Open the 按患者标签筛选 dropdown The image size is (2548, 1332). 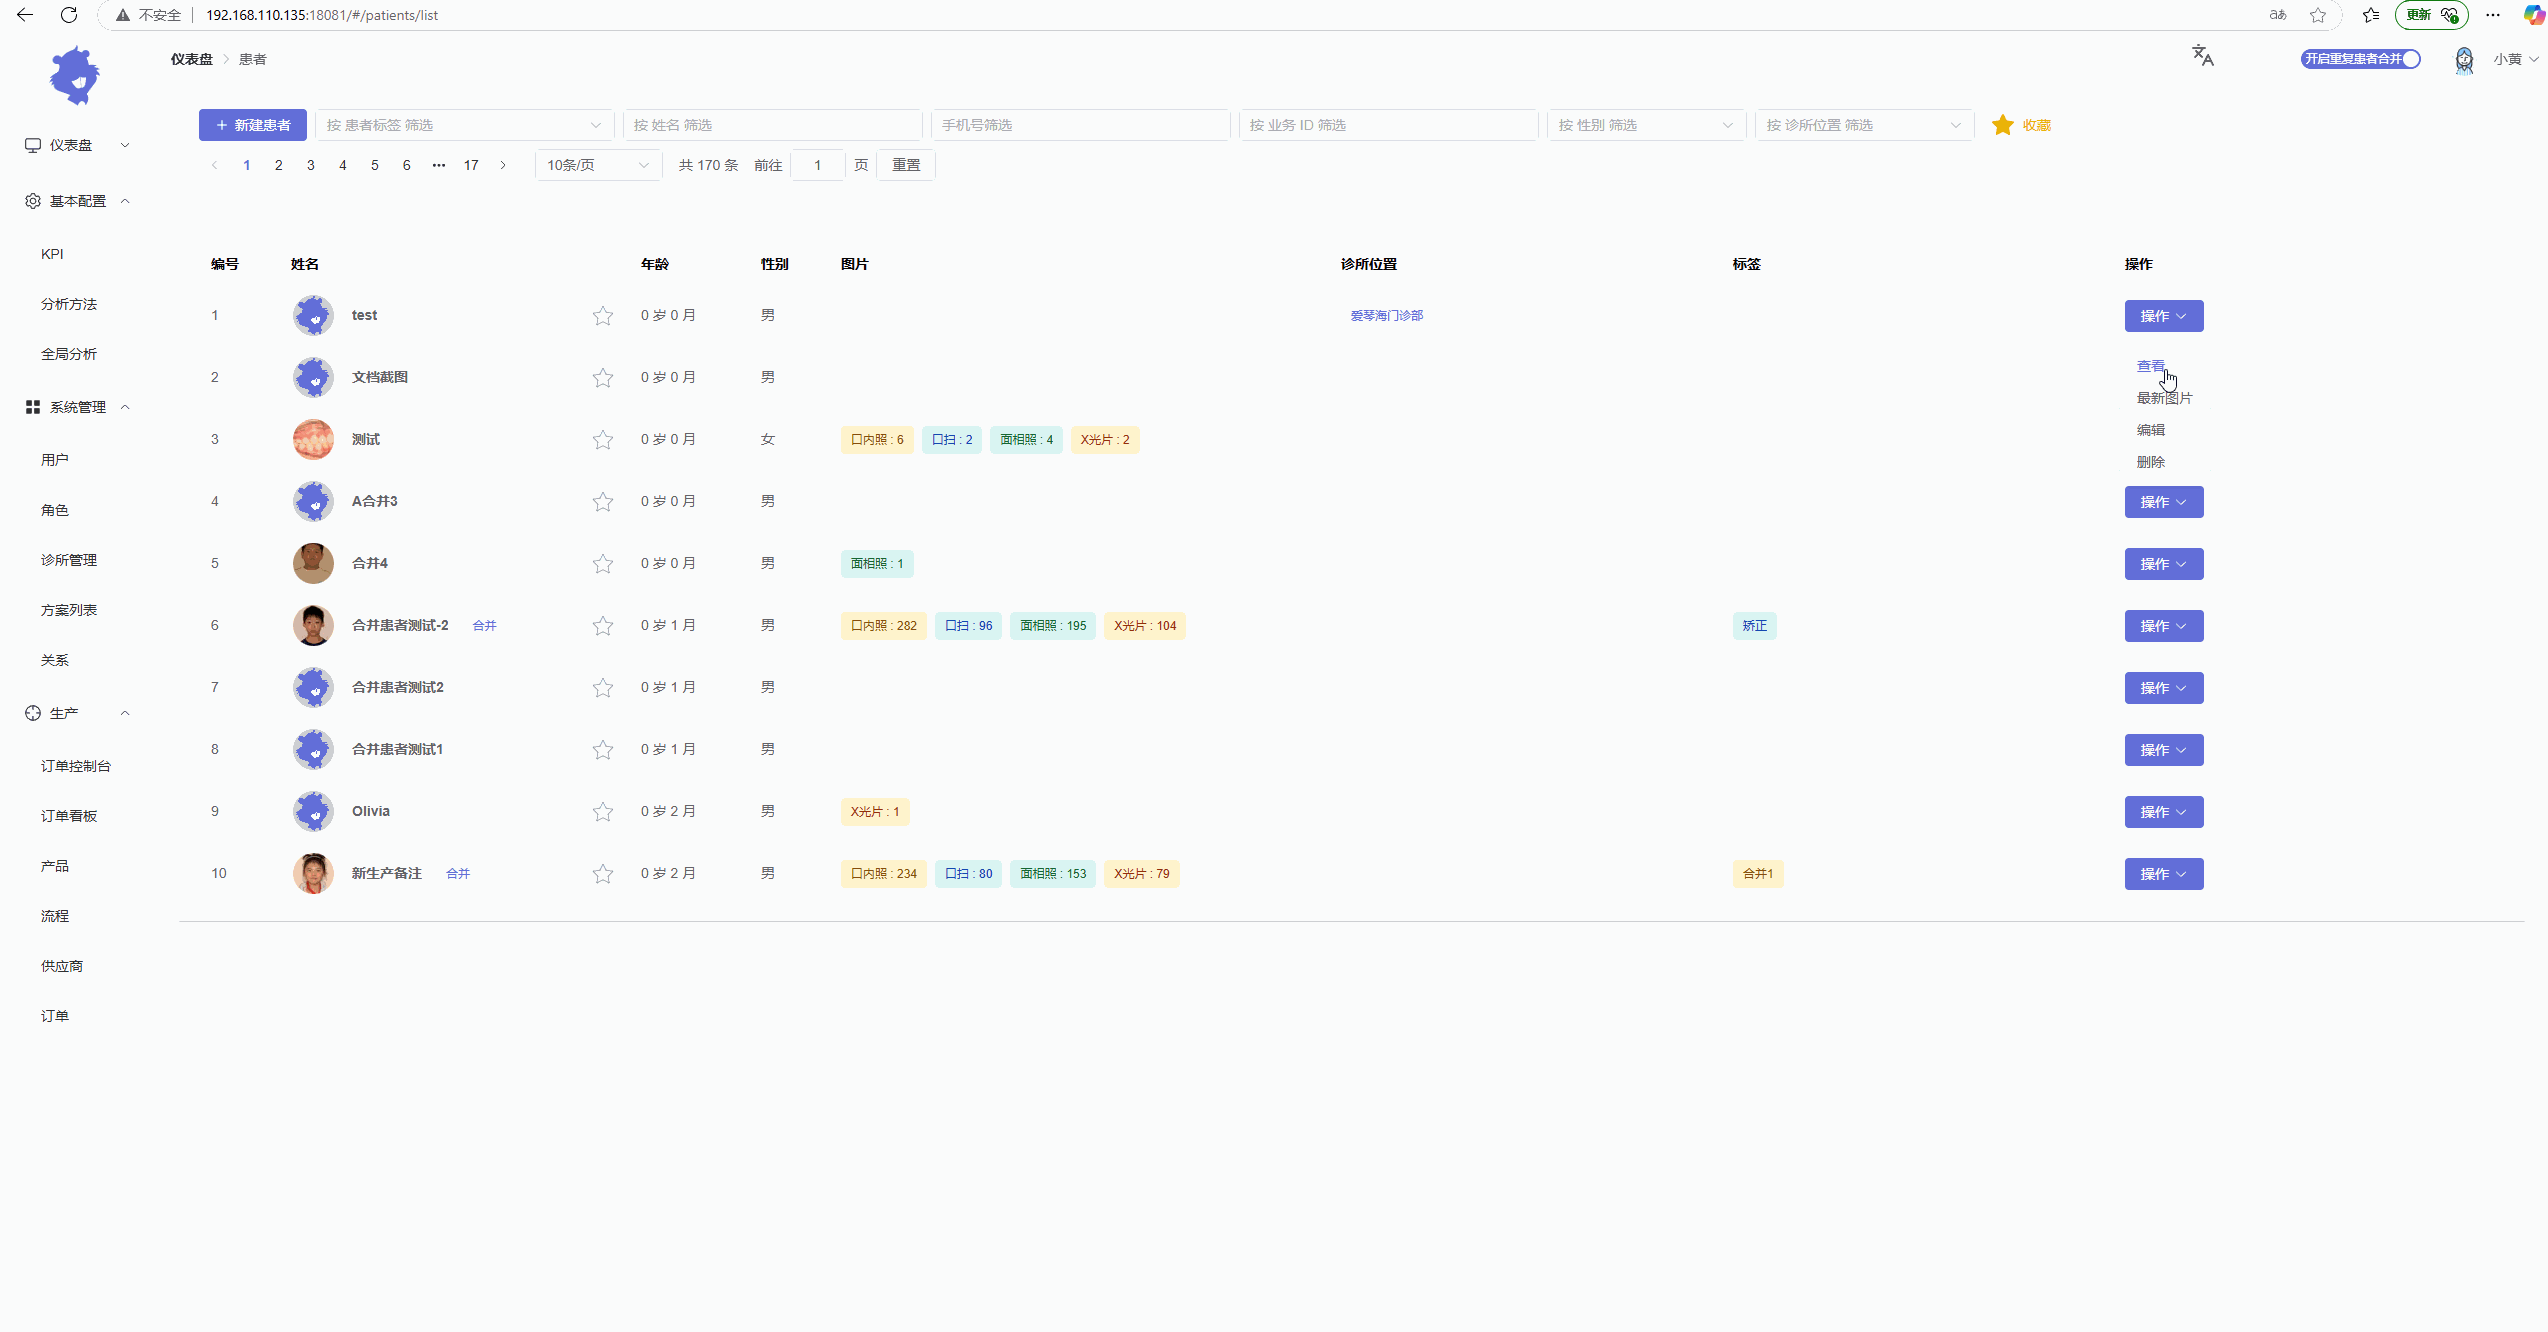(x=465, y=125)
